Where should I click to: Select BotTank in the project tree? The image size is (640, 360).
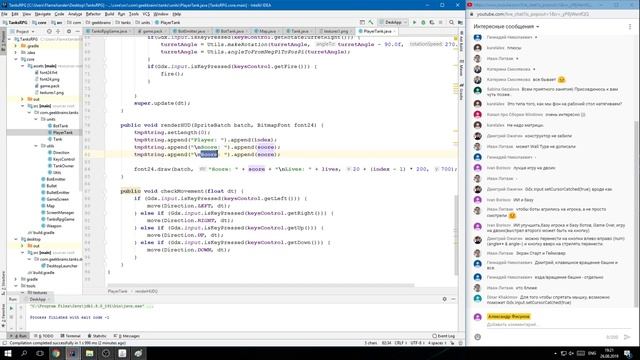coord(60,126)
